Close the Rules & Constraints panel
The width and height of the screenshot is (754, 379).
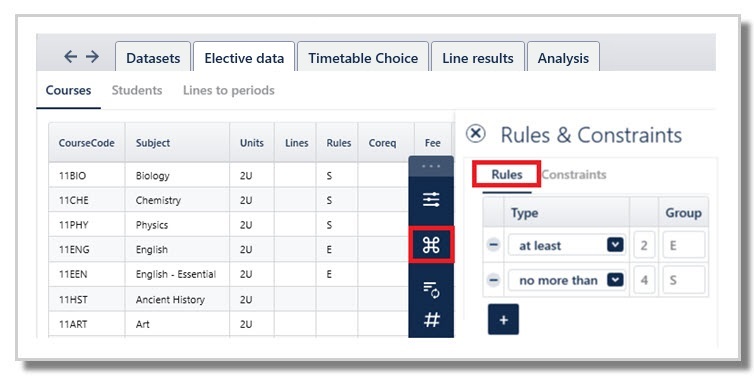[x=476, y=133]
